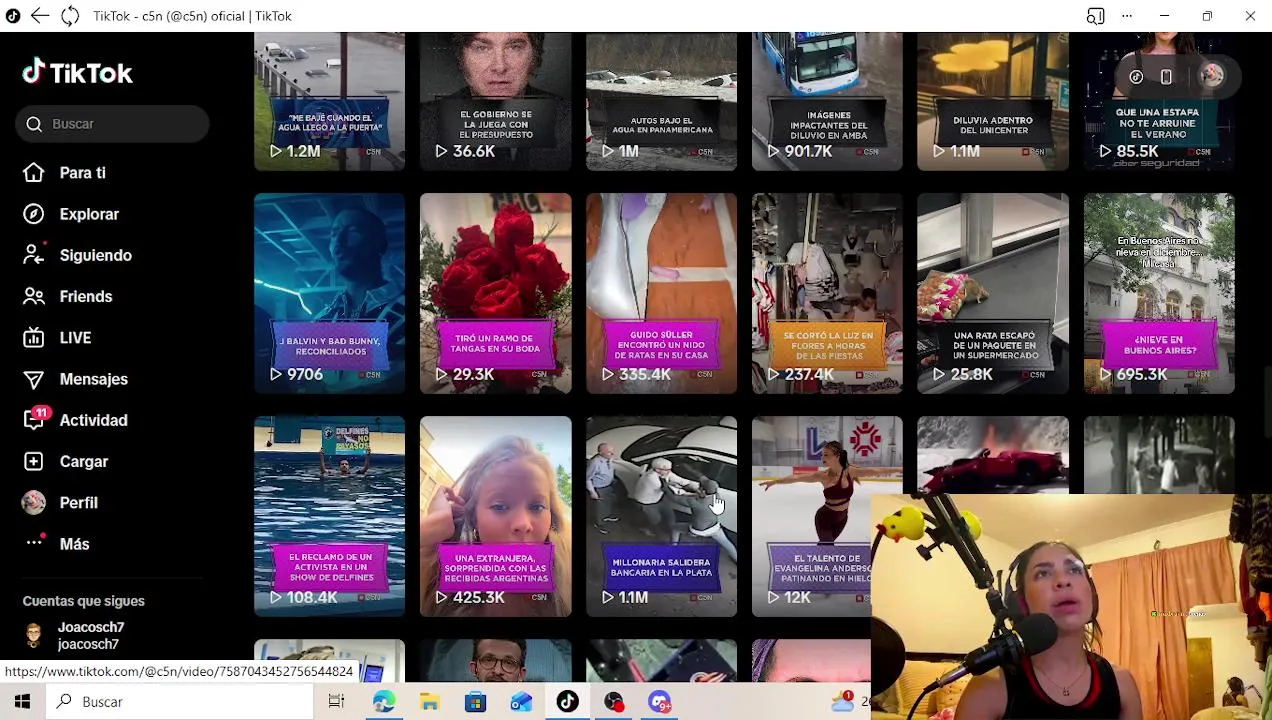Play video '¿Nieve en Buenos Aires?'
The image size is (1272, 720).
pyautogui.click(x=1159, y=293)
